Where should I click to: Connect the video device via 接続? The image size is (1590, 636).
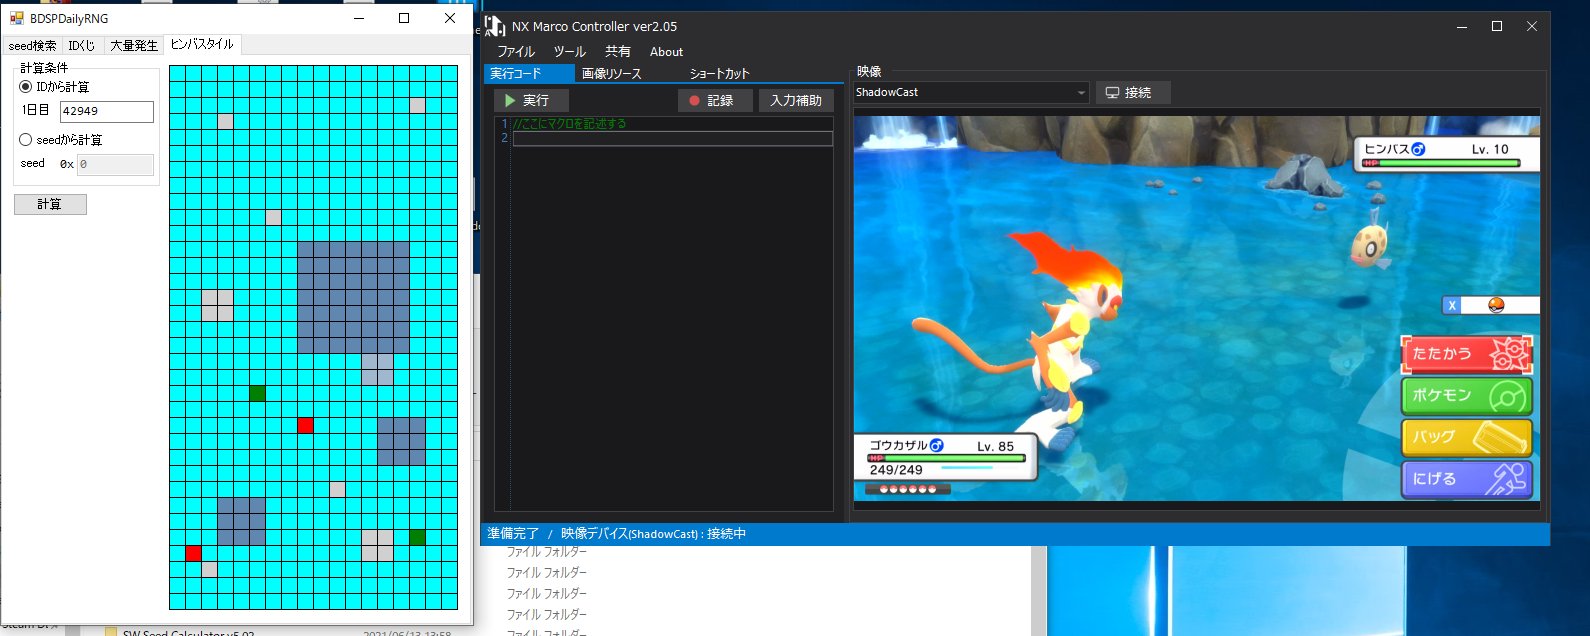click(1132, 92)
